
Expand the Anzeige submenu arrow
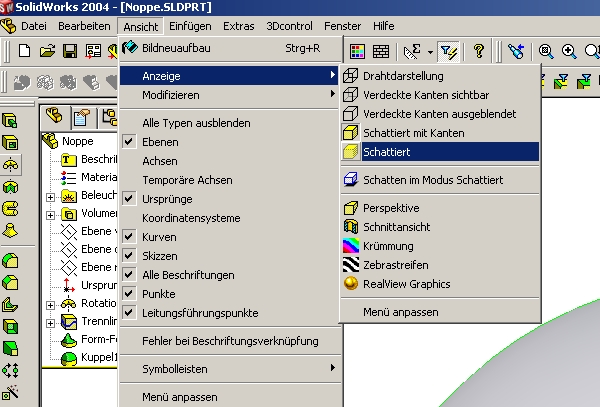coord(333,75)
